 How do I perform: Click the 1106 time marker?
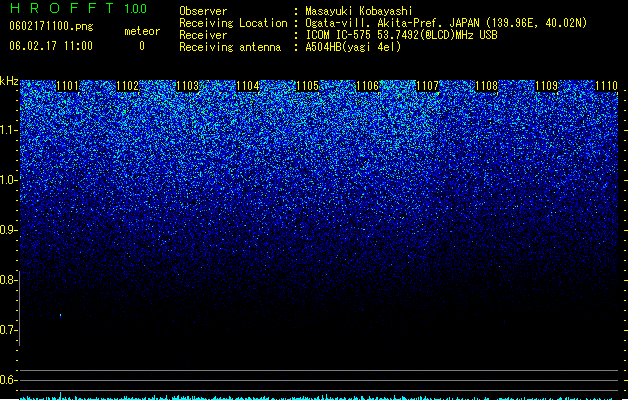[367, 86]
